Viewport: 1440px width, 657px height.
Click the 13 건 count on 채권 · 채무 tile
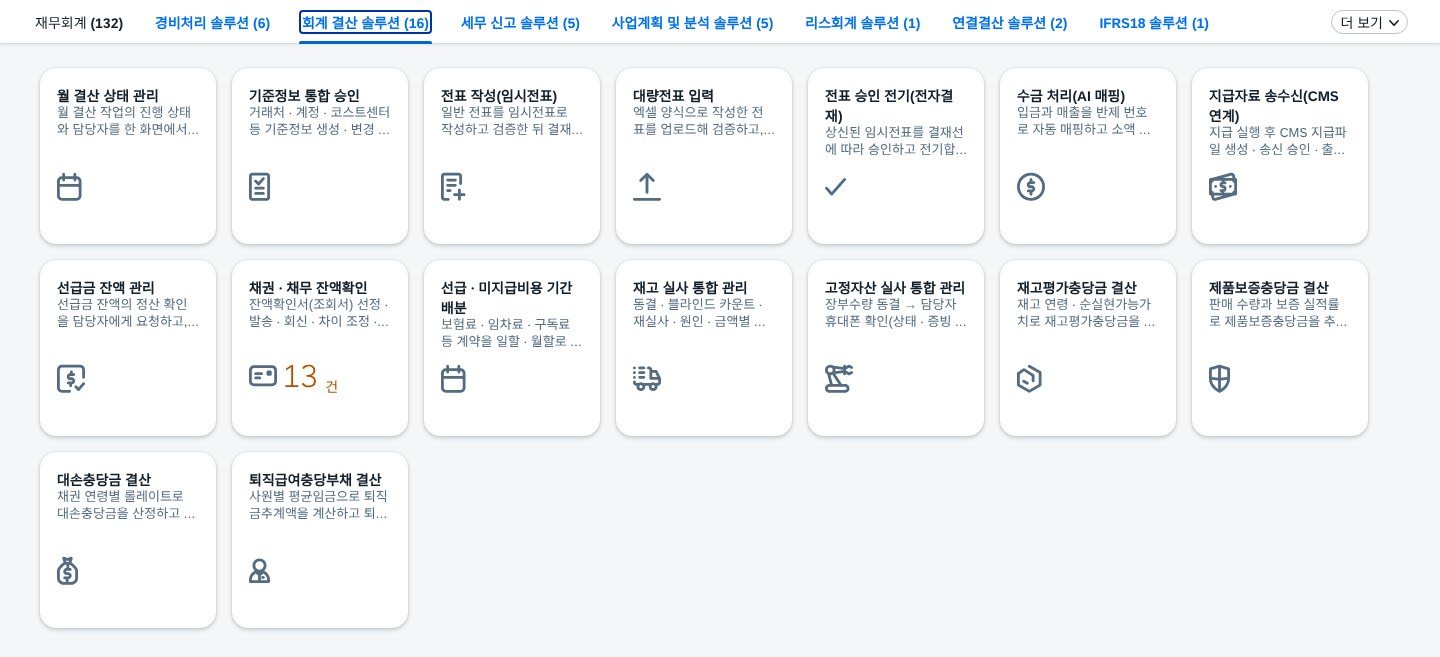310,378
